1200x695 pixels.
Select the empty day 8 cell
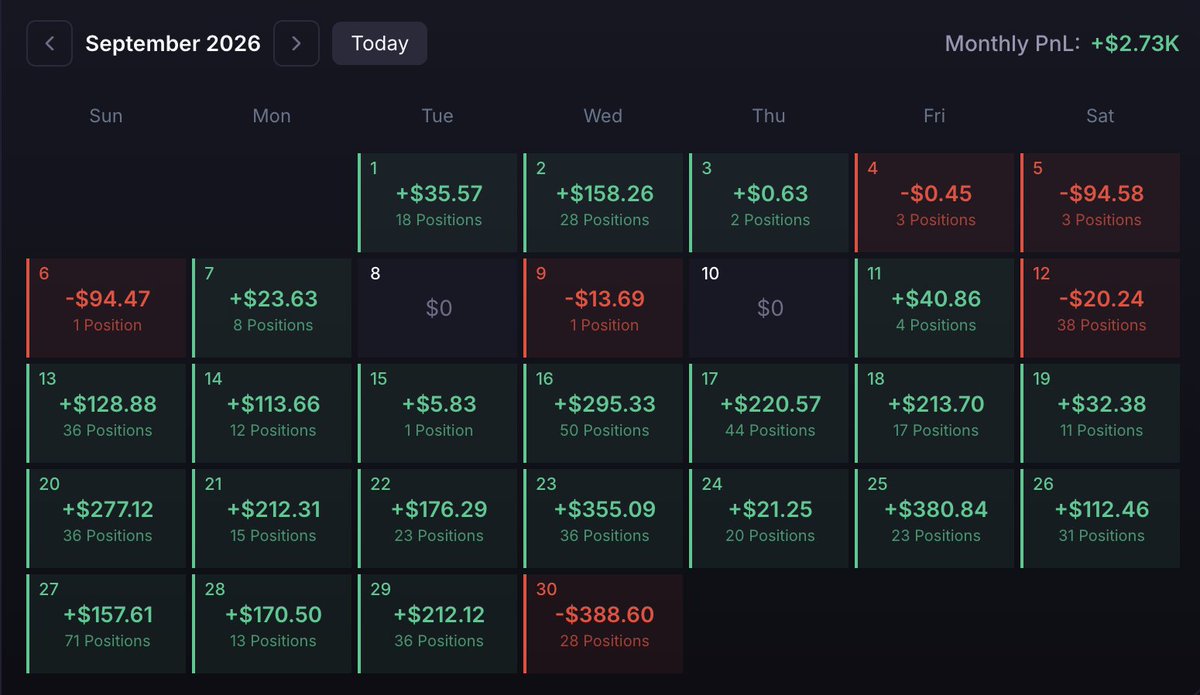(x=438, y=308)
